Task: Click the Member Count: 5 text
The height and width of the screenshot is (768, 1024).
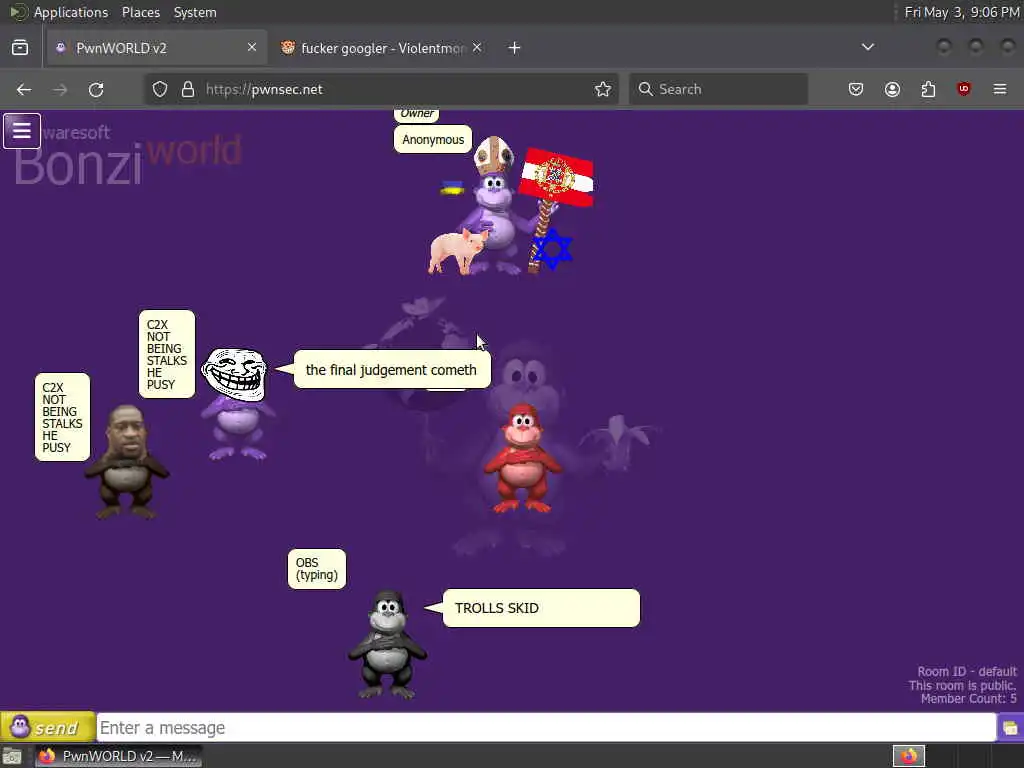Action: pyautogui.click(x=968, y=698)
